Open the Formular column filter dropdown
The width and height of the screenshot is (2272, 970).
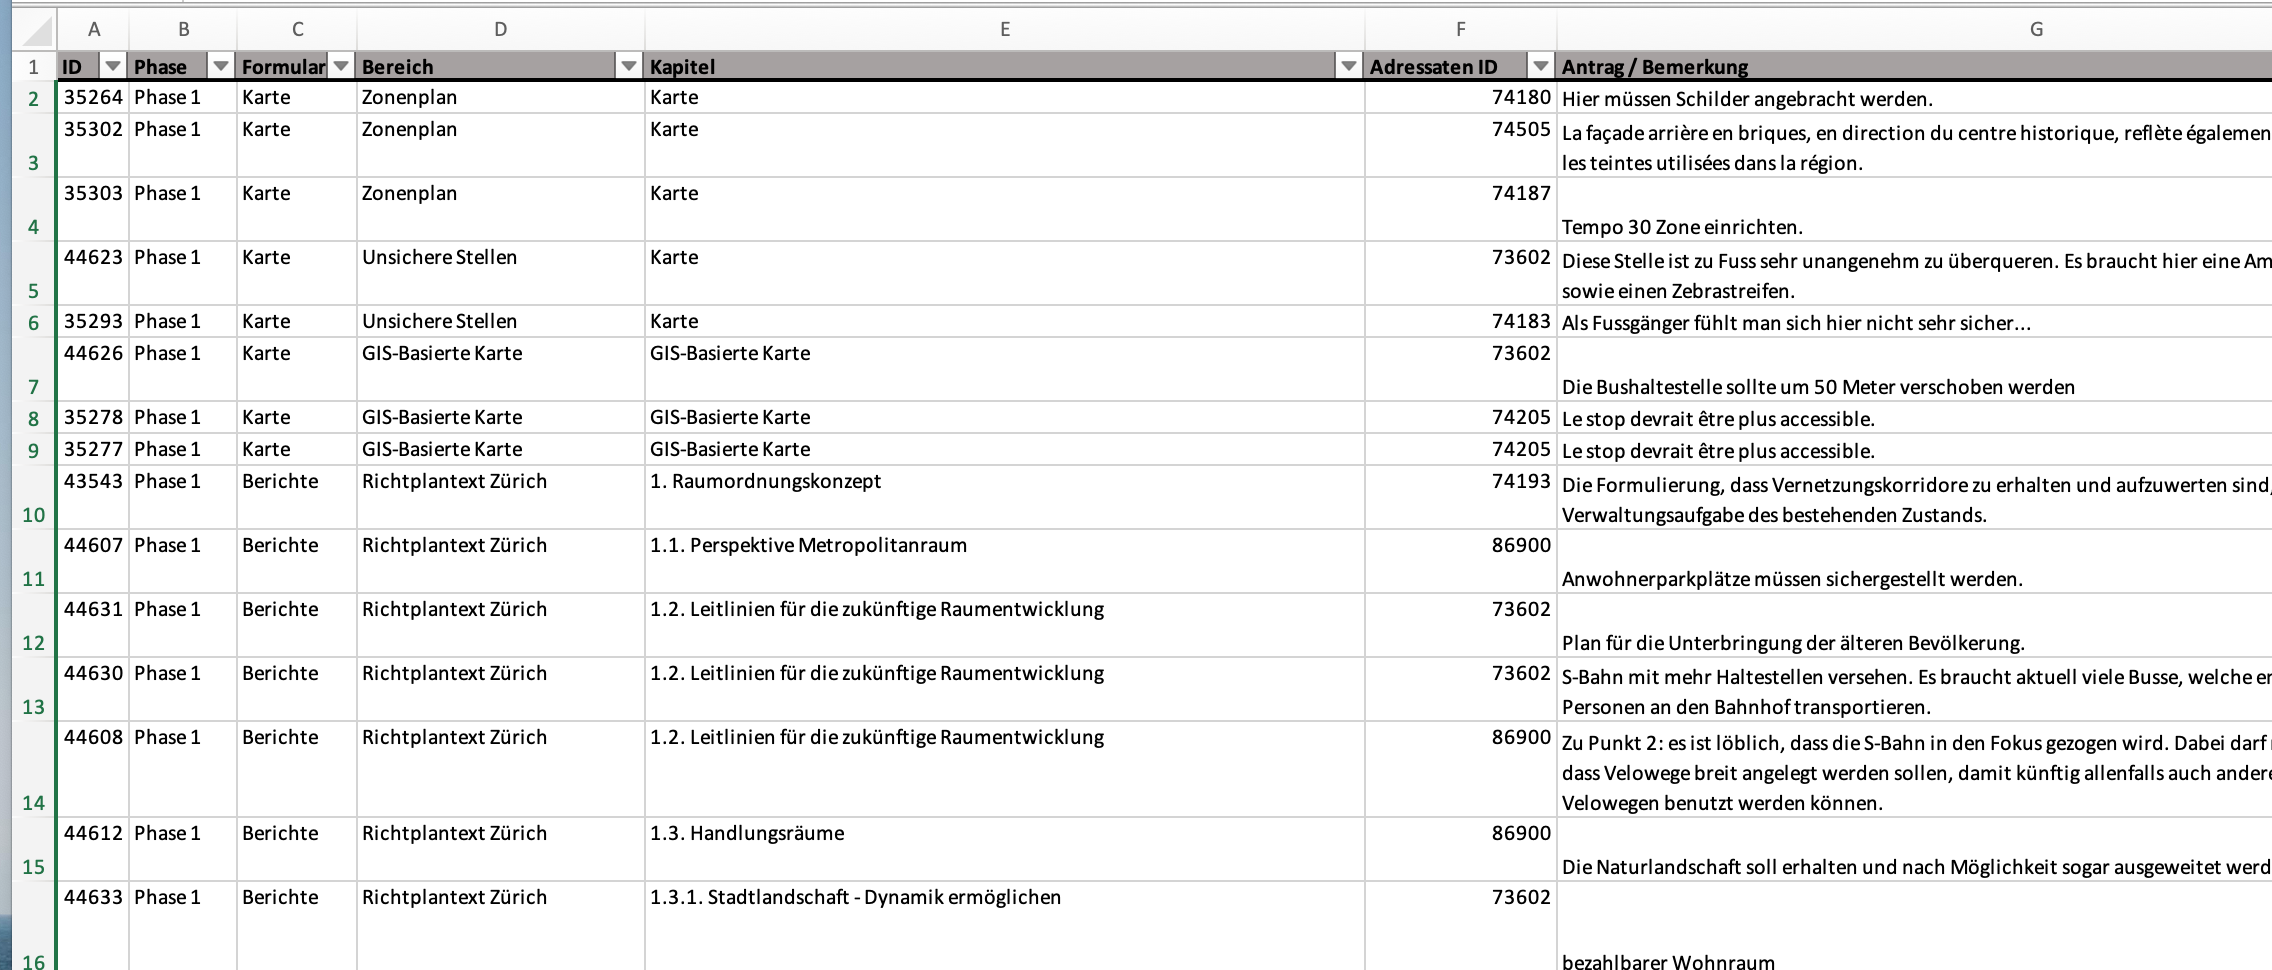(x=341, y=66)
